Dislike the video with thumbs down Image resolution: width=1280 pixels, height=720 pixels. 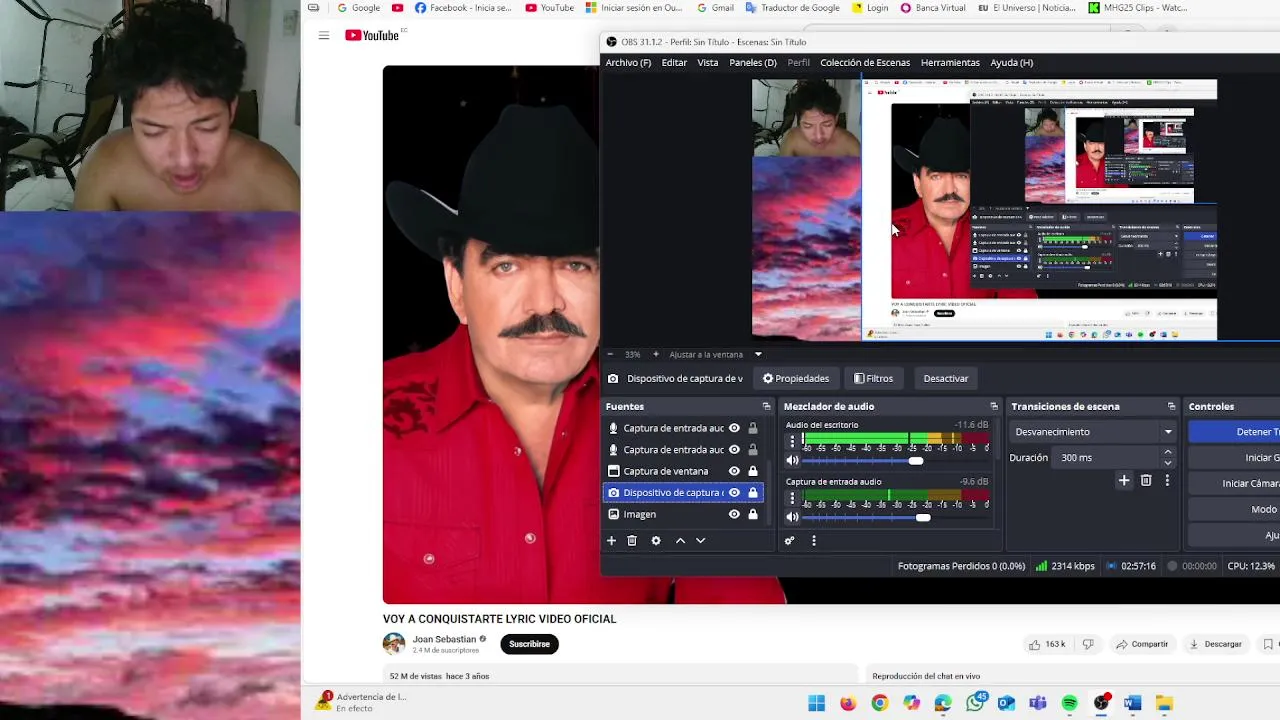pos(1088,644)
